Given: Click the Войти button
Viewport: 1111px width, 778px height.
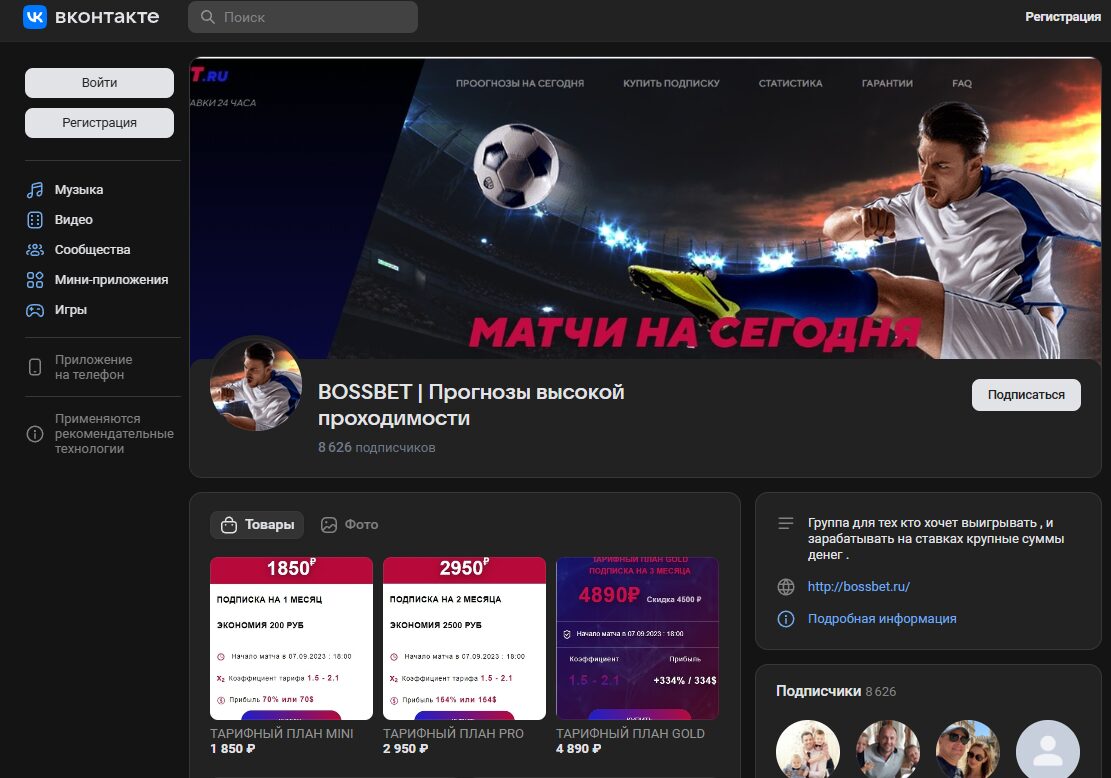Looking at the screenshot, I should tap(99, 83).
